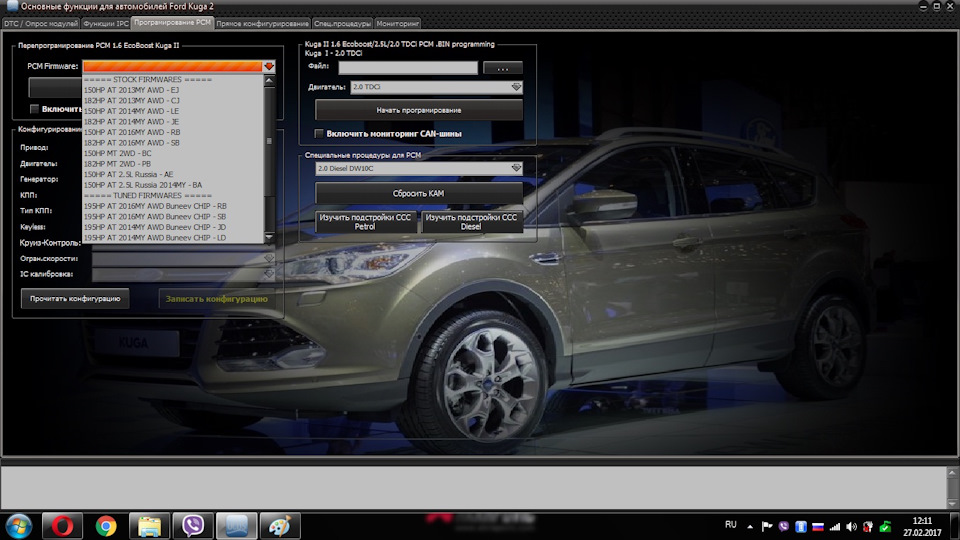Switch to Функции IPC tab
960x540 pixels.
click(106, 23)
